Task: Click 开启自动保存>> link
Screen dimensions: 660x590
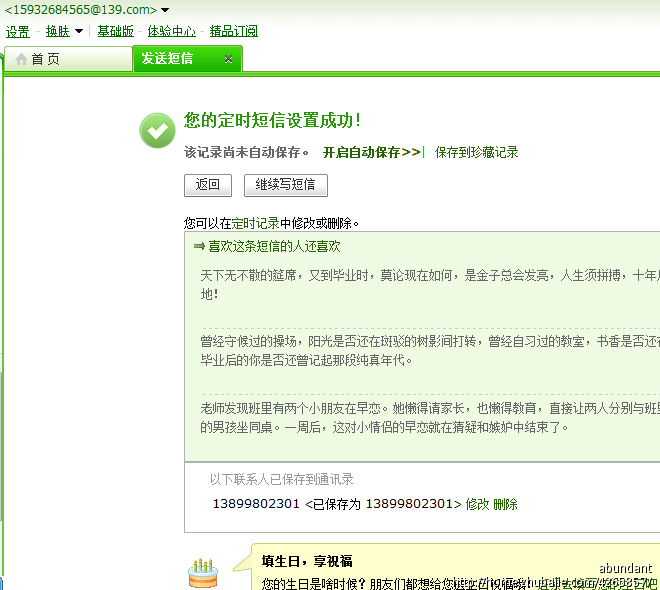Action: pyautogui.click(x=372, y=152)
